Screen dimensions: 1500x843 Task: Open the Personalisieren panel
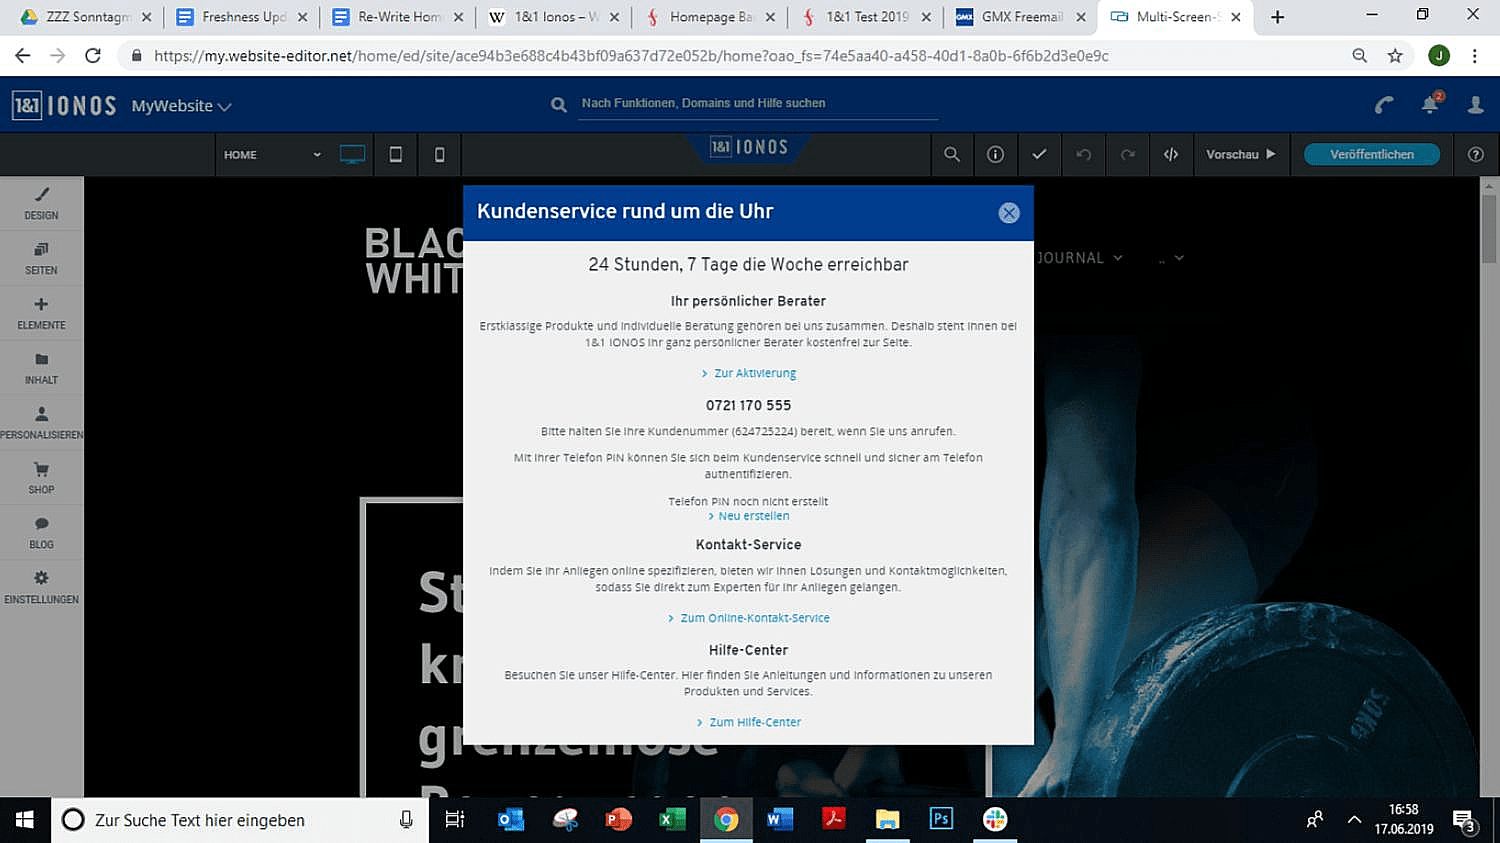pos(41,423)
